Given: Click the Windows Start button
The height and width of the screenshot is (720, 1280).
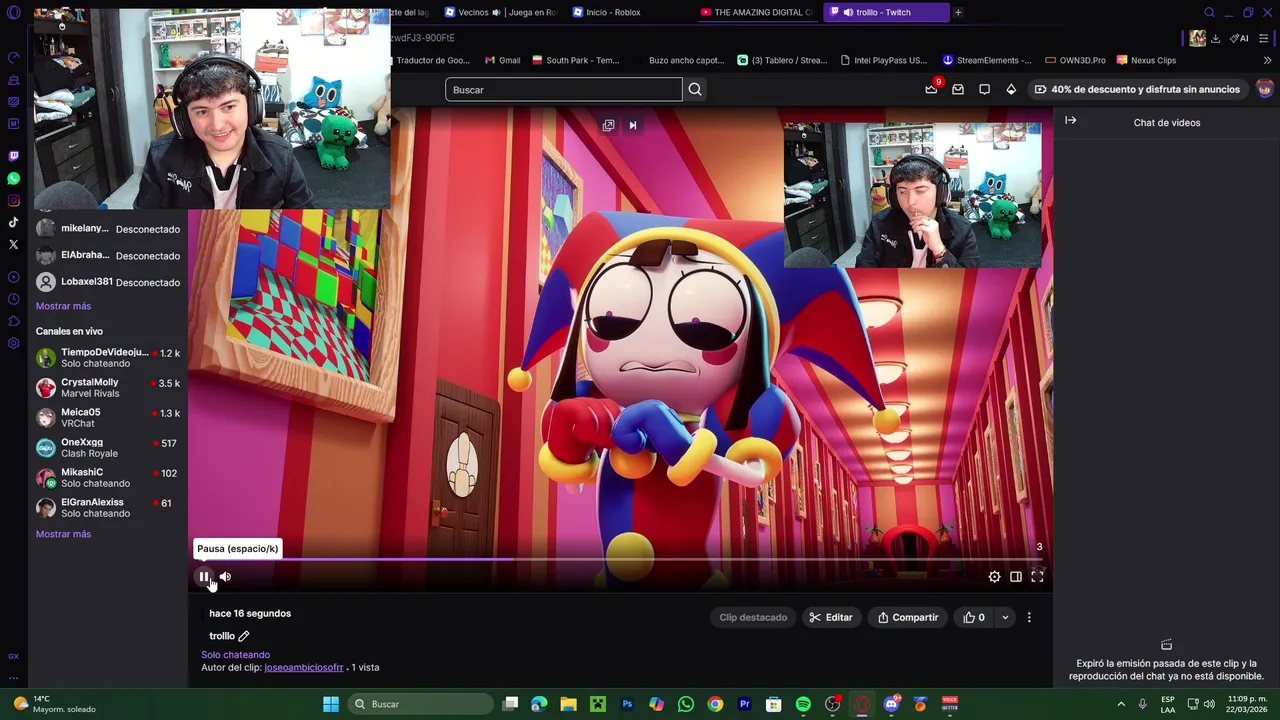Looking at the screenshot, I should 331,704.
